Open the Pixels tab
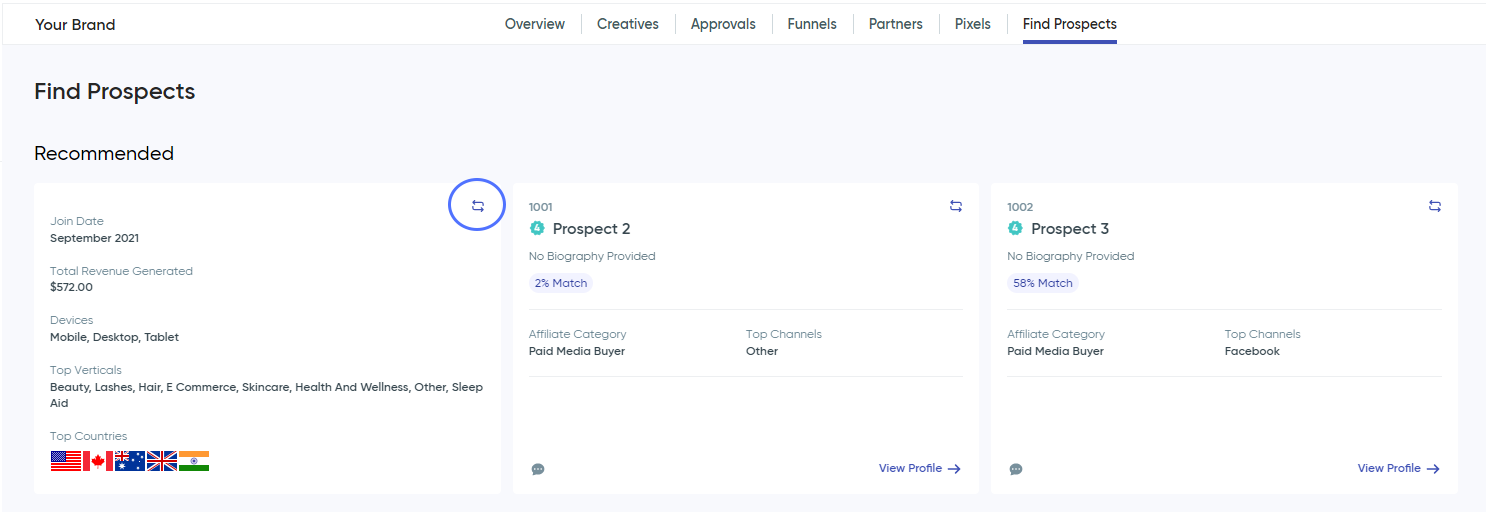Viewport: 1486px width, 512px height. pos(973,24)
